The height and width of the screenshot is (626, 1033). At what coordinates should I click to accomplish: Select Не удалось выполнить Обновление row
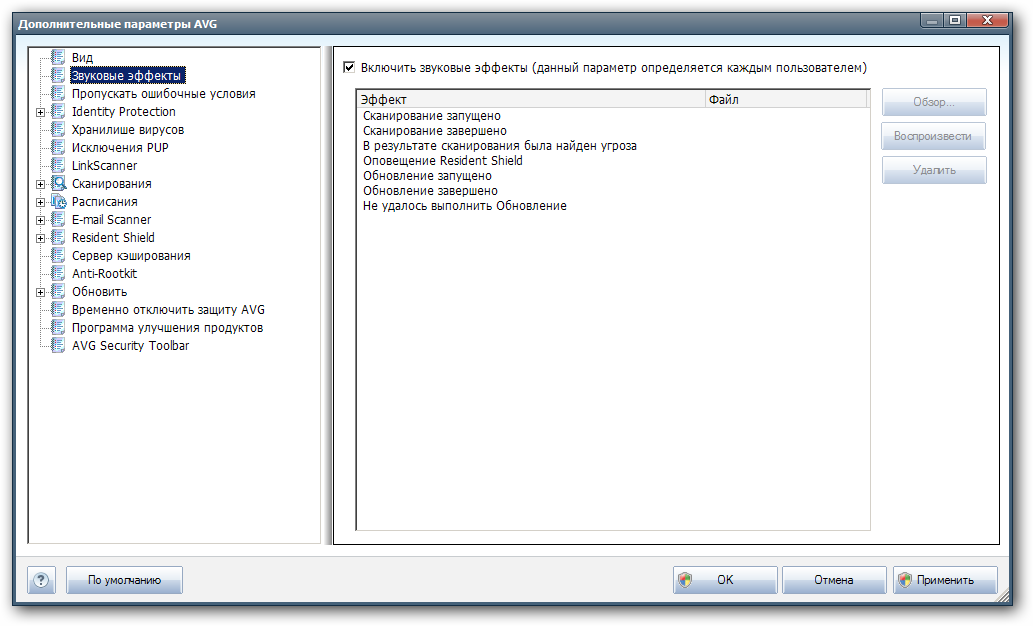pyautogui.click(x=613, y=206)
